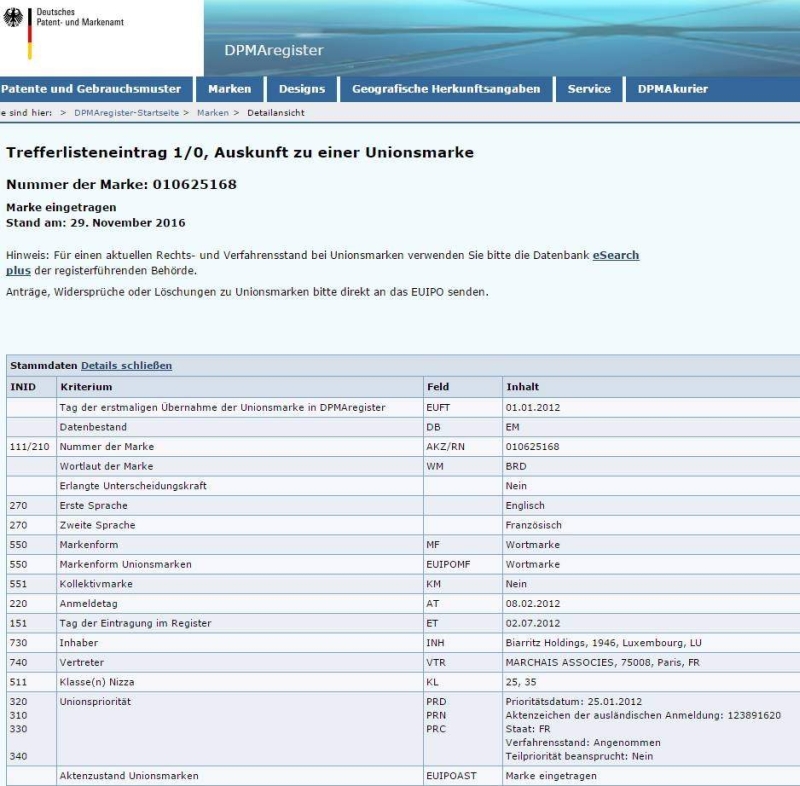Image resolution: width=800 pixels, height=786 pixels.
Task: Click the DPMAregister banner title
Action: click(267, 51)
